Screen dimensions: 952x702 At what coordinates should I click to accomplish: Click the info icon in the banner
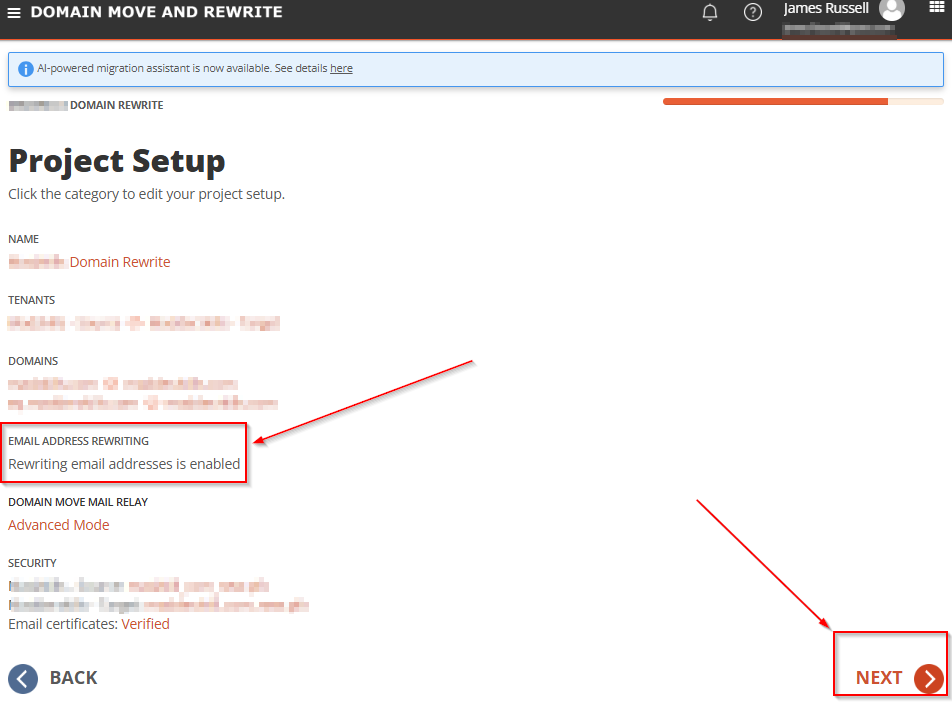(26, 69)
